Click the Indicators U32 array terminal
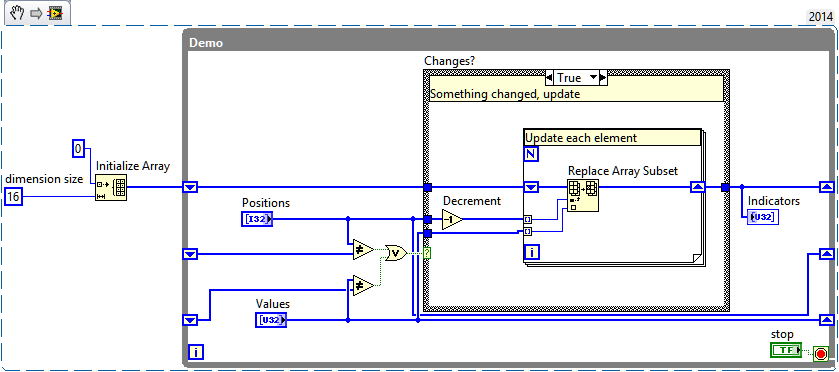The width and height of the screenshot is (839, 372). click(762, 217)
